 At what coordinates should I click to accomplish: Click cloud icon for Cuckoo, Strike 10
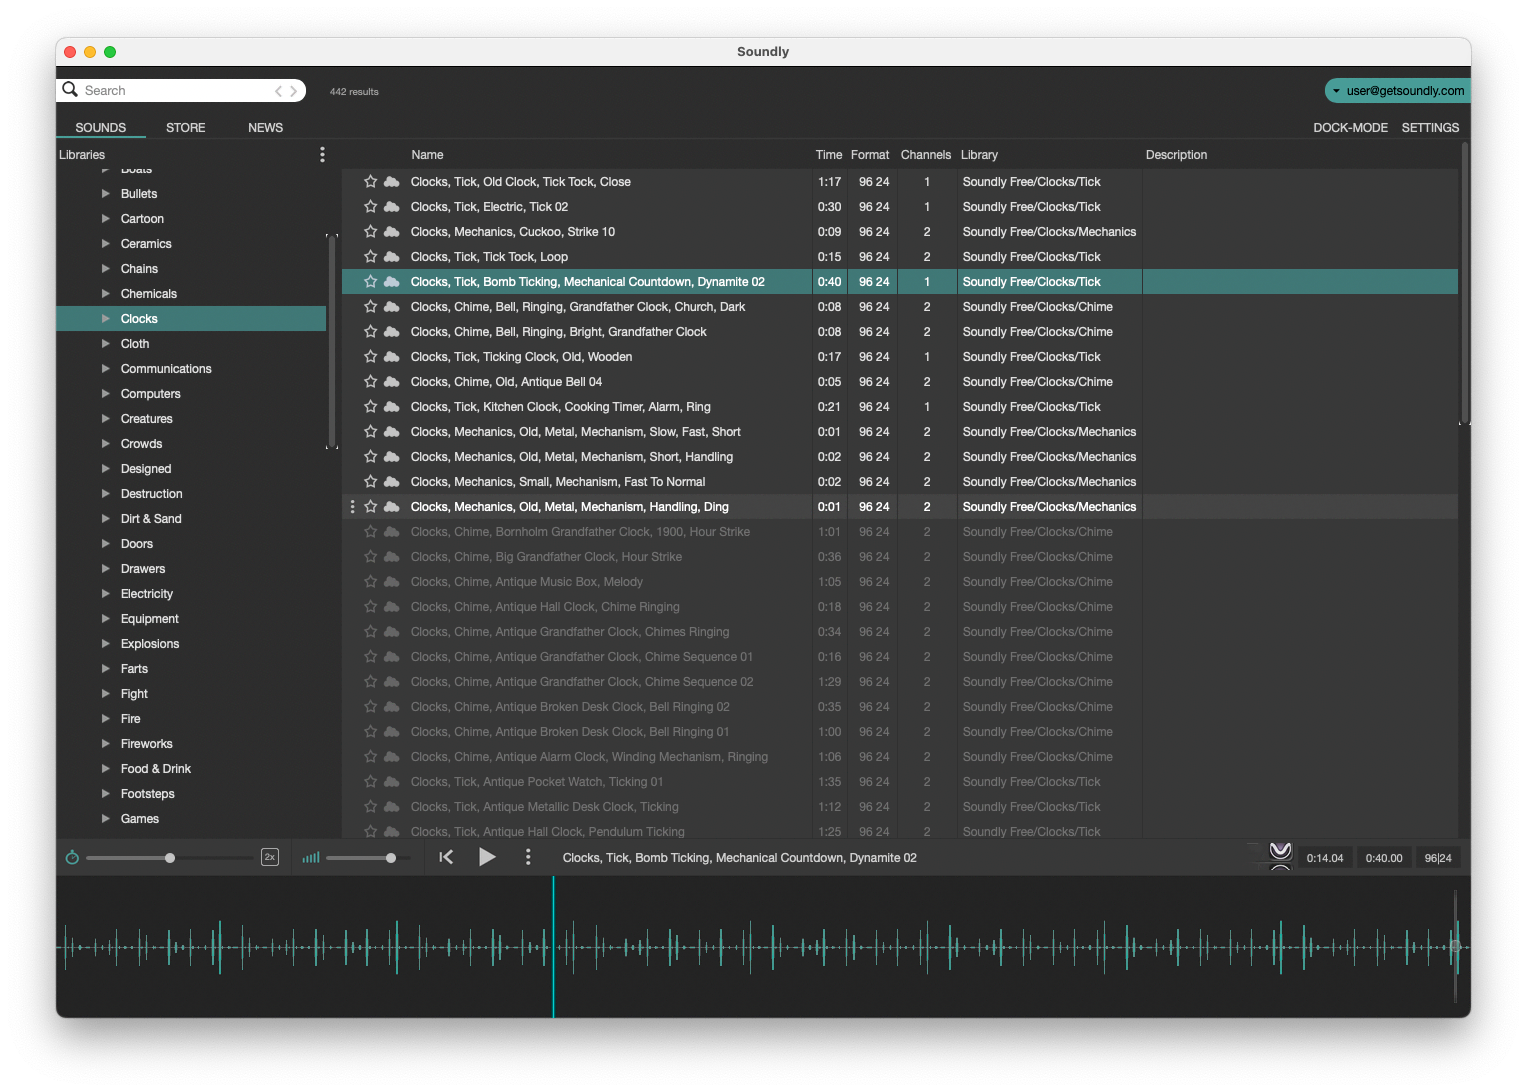392,232
